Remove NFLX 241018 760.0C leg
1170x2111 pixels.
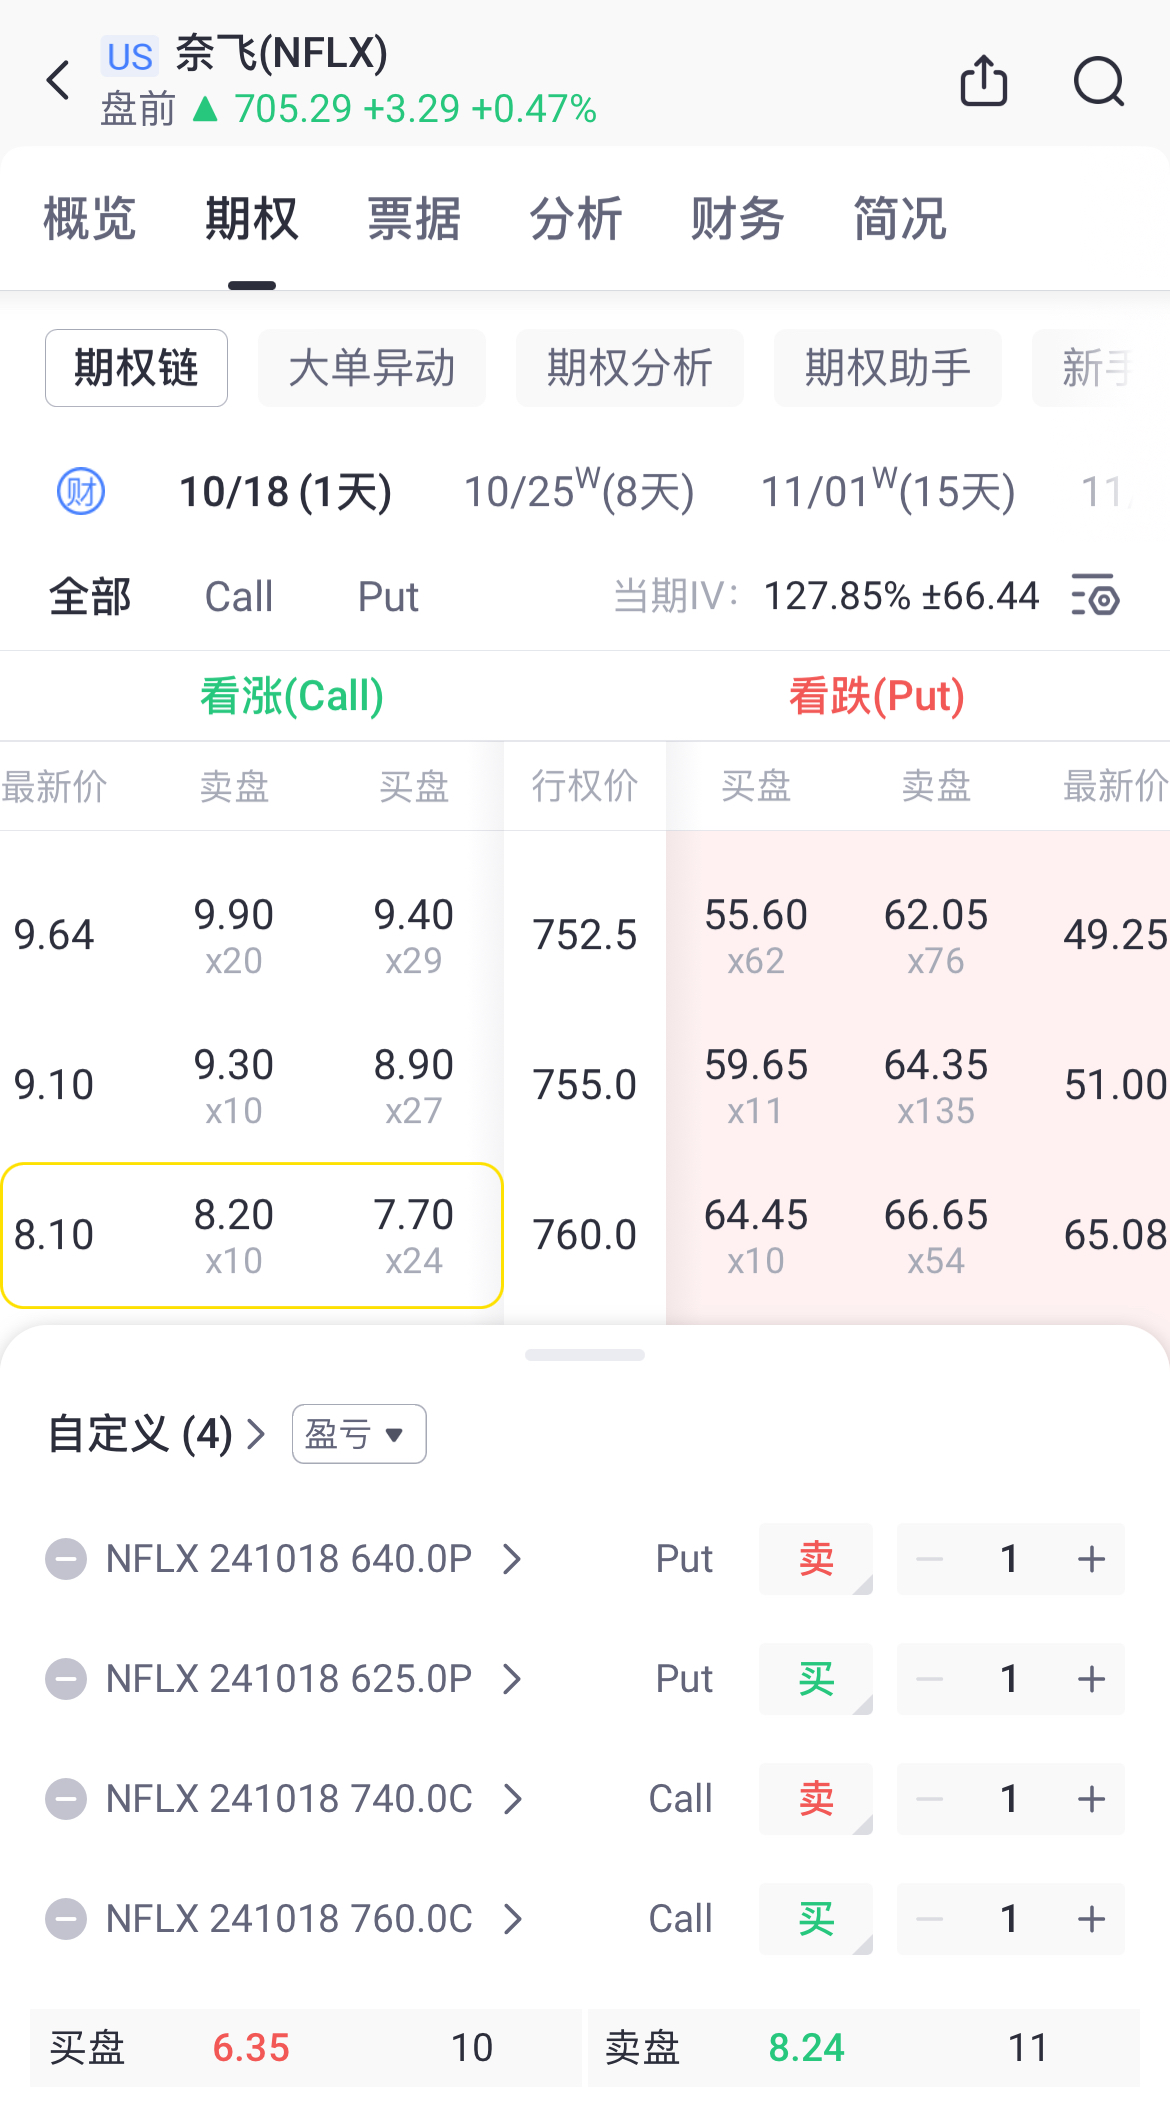pos(66,1918)
